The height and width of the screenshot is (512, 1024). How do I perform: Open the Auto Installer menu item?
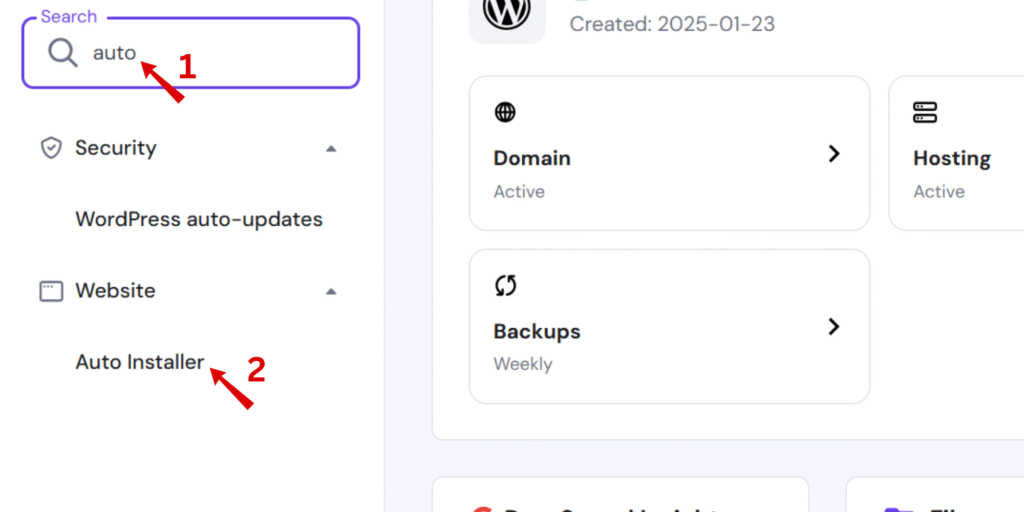[140, 362]
